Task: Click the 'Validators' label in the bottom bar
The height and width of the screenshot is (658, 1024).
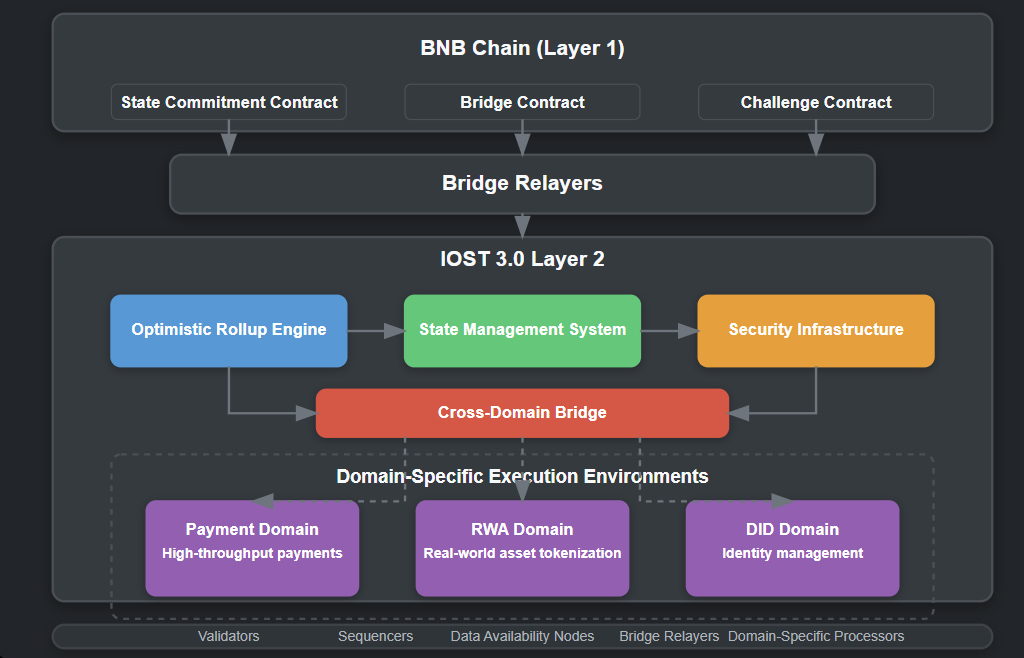Action: [x=229, y=636]
